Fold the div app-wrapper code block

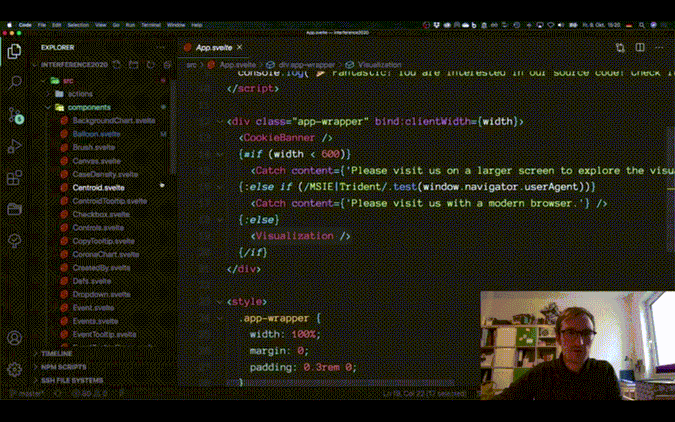[220, 122]
